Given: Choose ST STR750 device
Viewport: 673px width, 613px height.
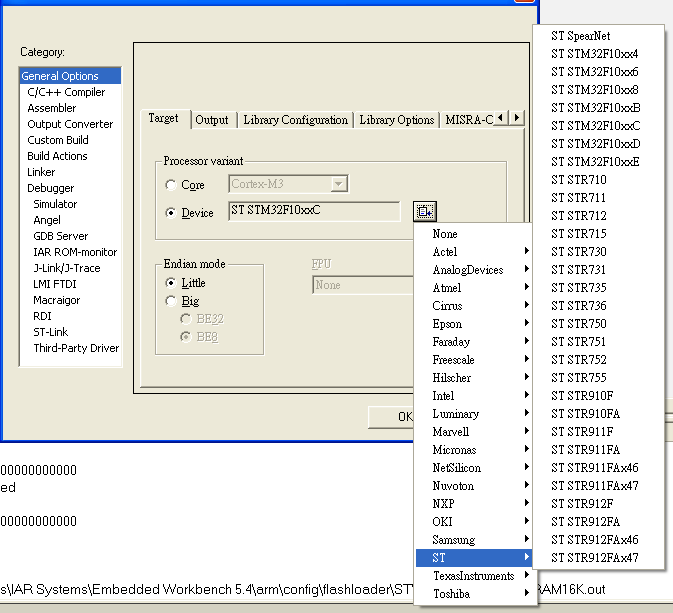Looking at the screenshot, I should 598,324.
